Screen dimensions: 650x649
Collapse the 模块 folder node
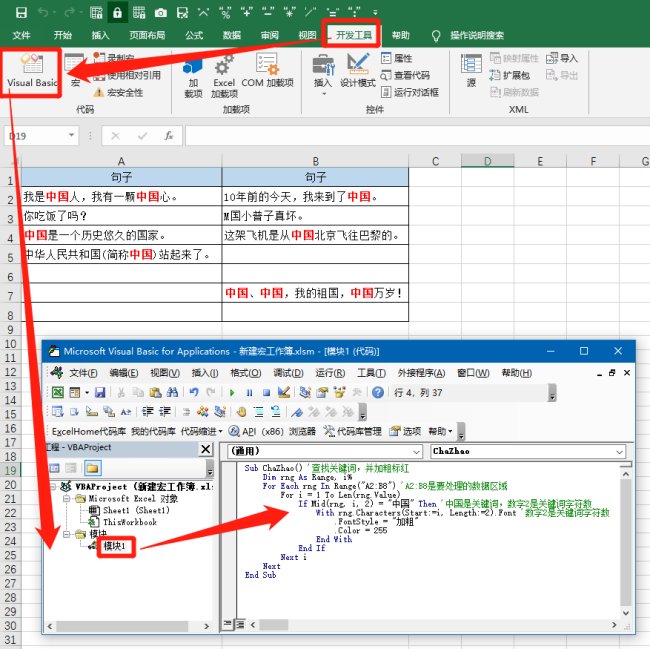pyautogui.click(x=66, y=534)
